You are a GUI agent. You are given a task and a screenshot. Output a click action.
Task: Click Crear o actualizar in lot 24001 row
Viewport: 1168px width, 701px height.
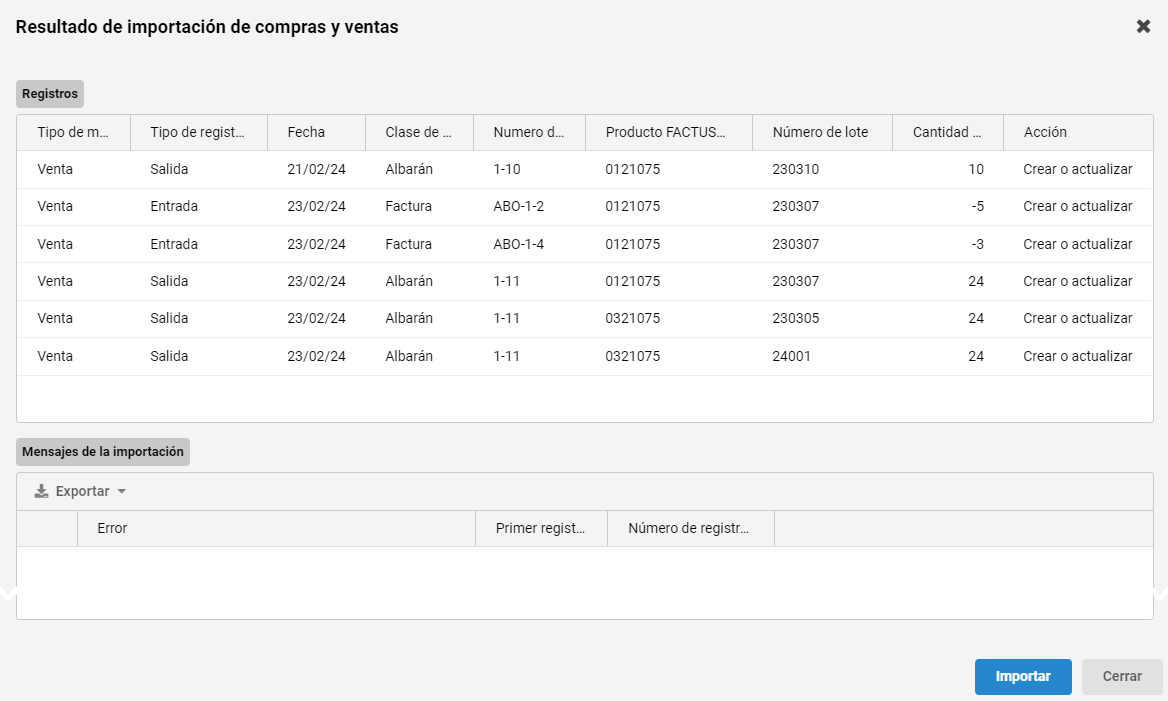[1077, 356]
